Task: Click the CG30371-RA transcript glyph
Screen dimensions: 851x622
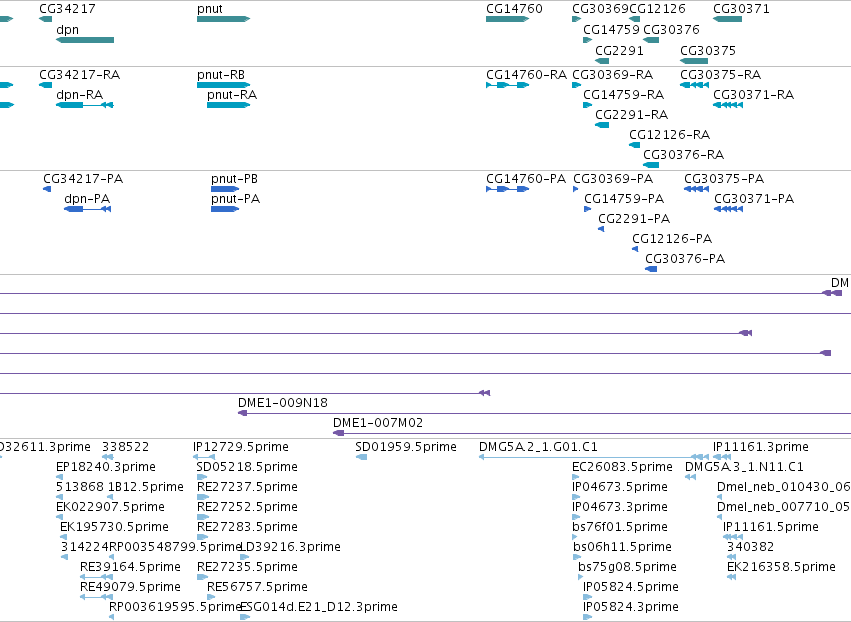Action: coord(728,105)
